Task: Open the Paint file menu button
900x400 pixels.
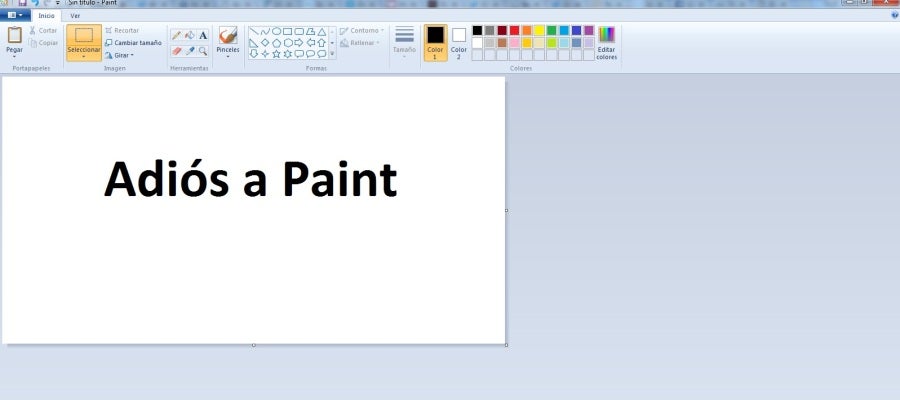Action: (15, 15)
